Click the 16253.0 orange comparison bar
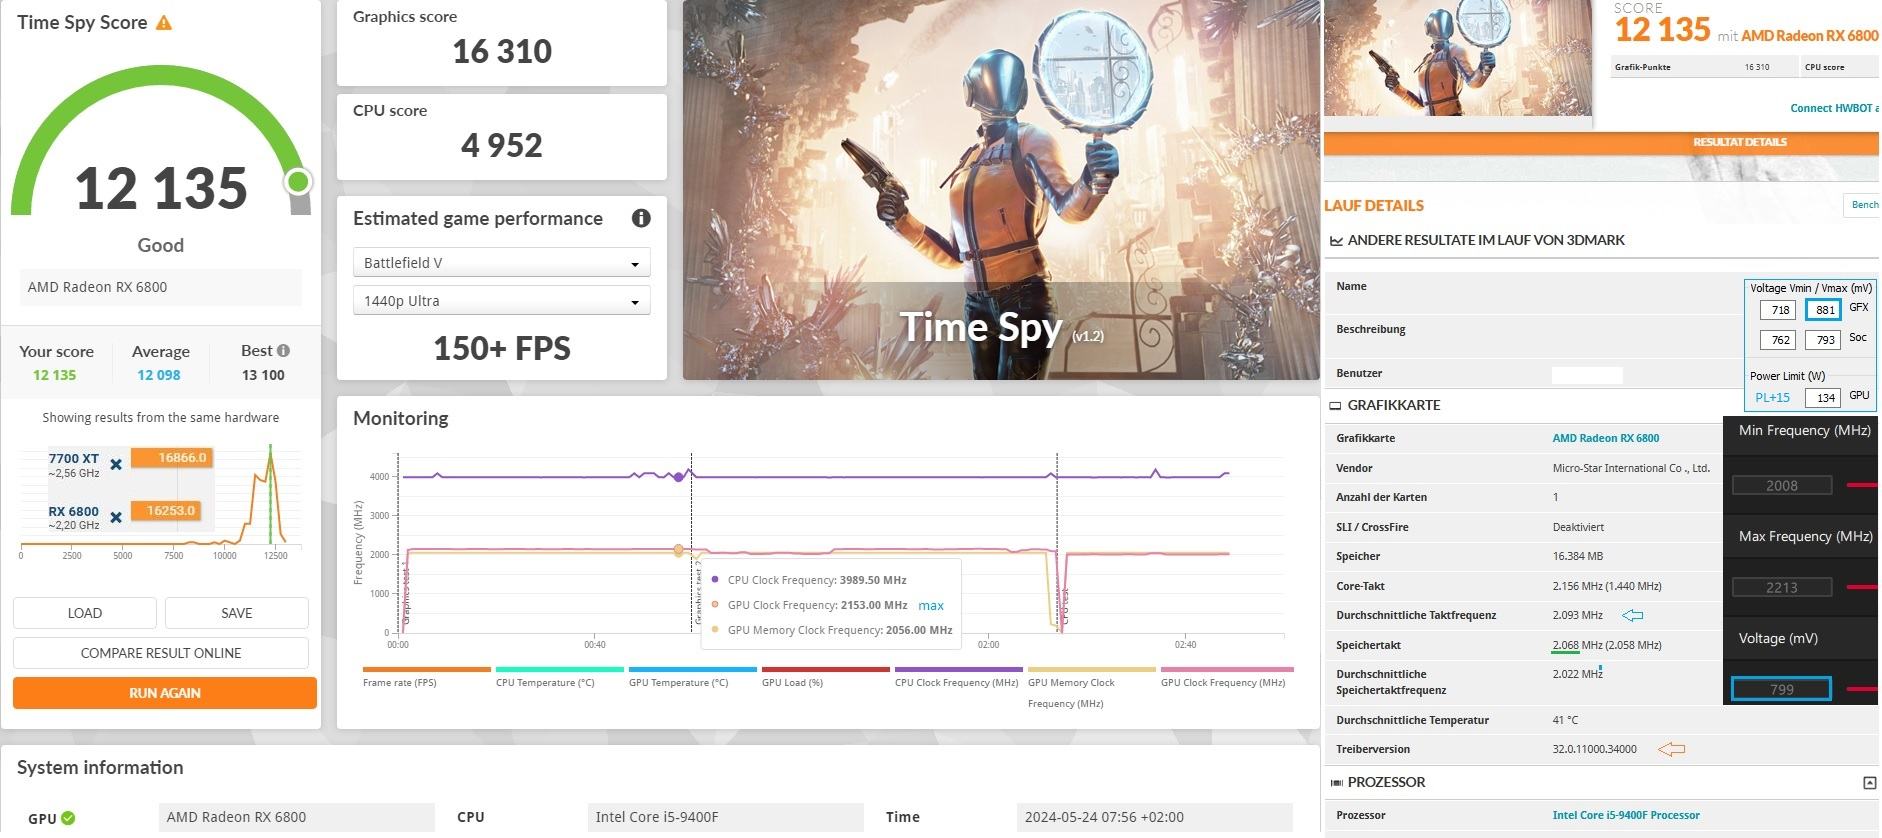The image size is (1882, 838). click(x=166, y=511)
